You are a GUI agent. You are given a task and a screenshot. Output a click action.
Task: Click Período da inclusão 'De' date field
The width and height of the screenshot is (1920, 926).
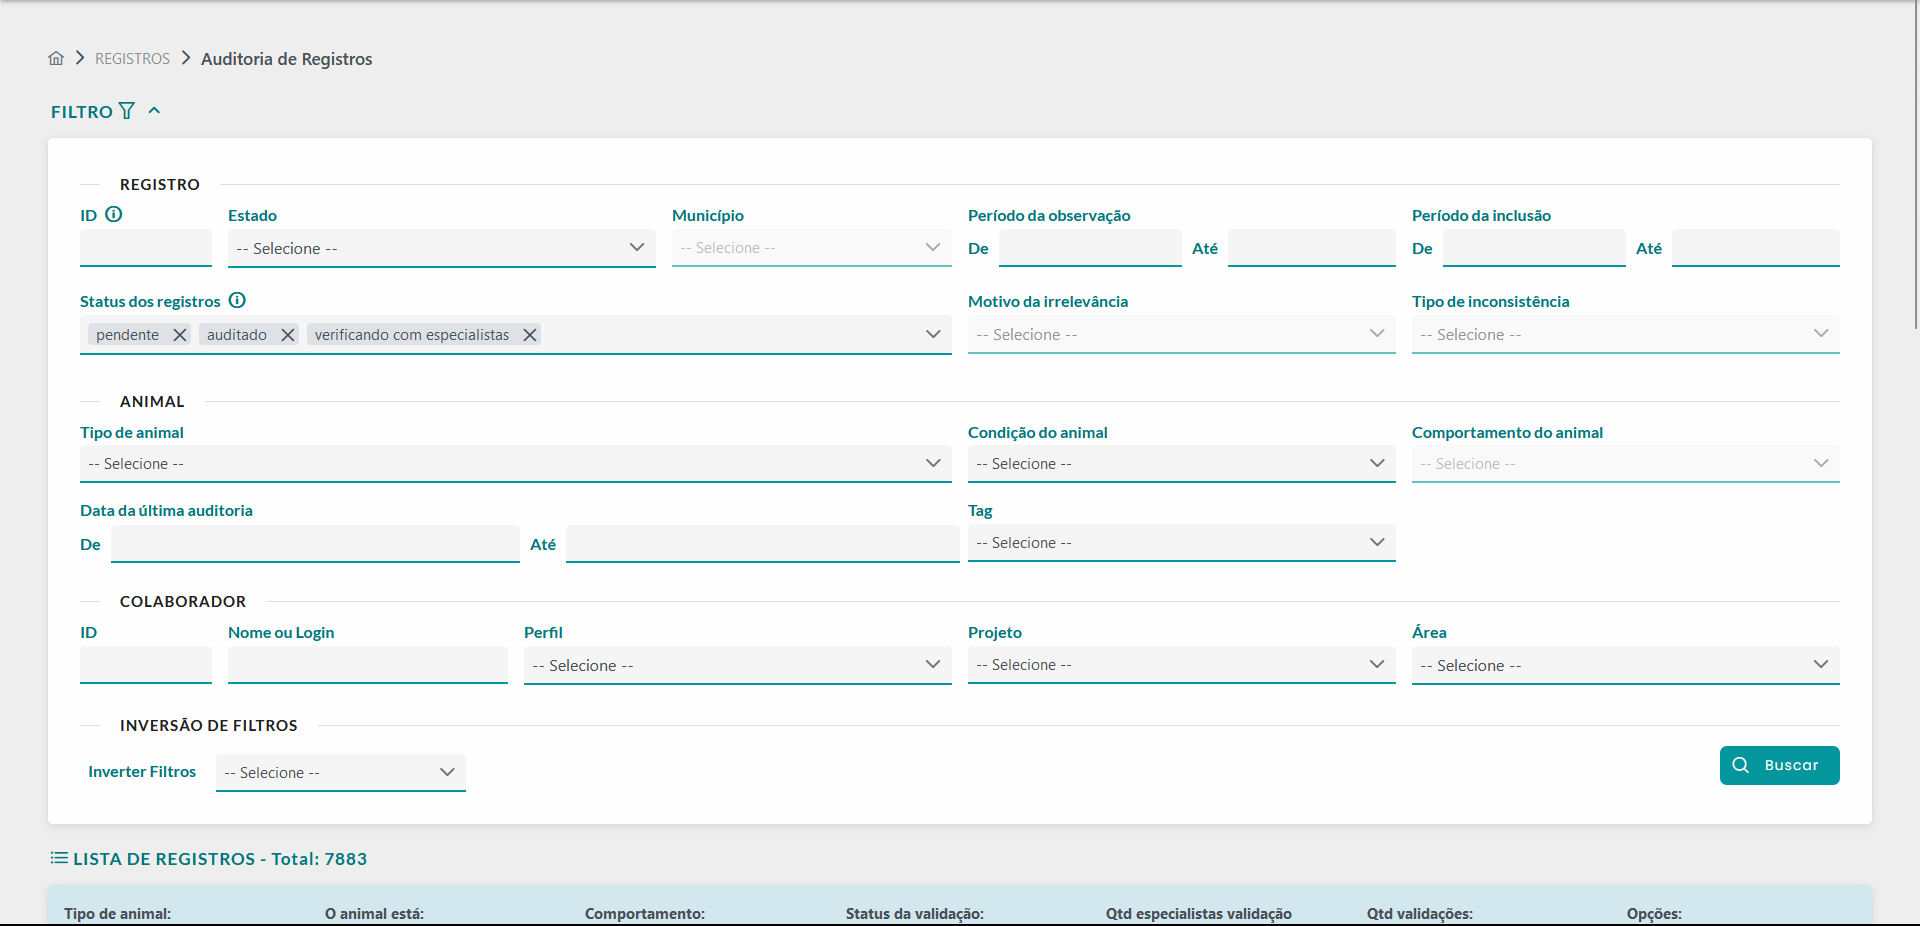(x=1534, y=248)
